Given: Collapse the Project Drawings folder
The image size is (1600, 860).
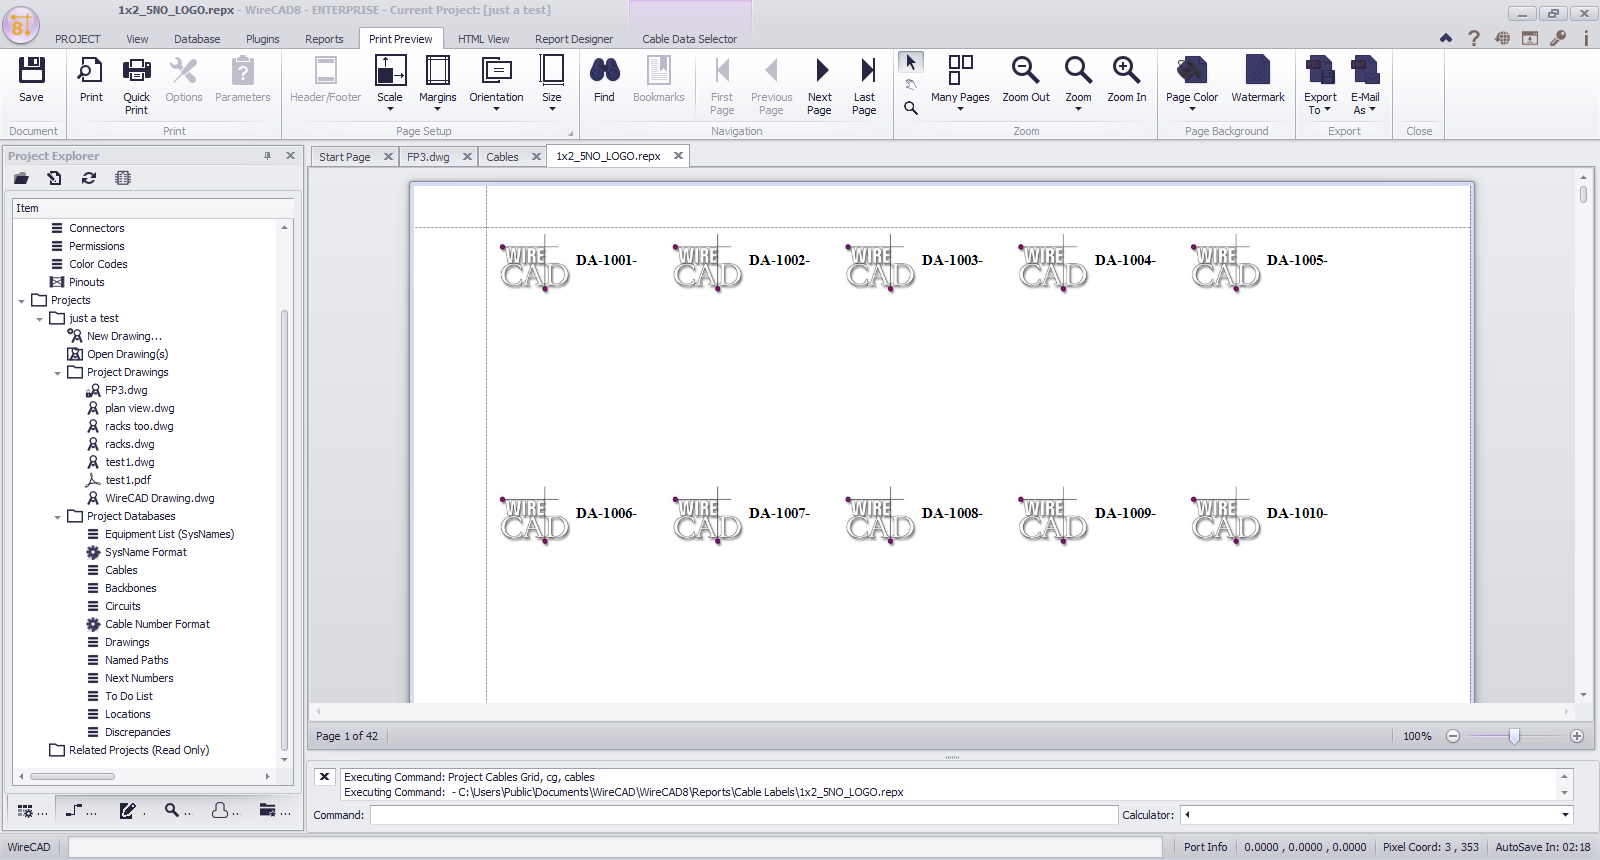Looking at the screenshot, I should tap(57, 373).
